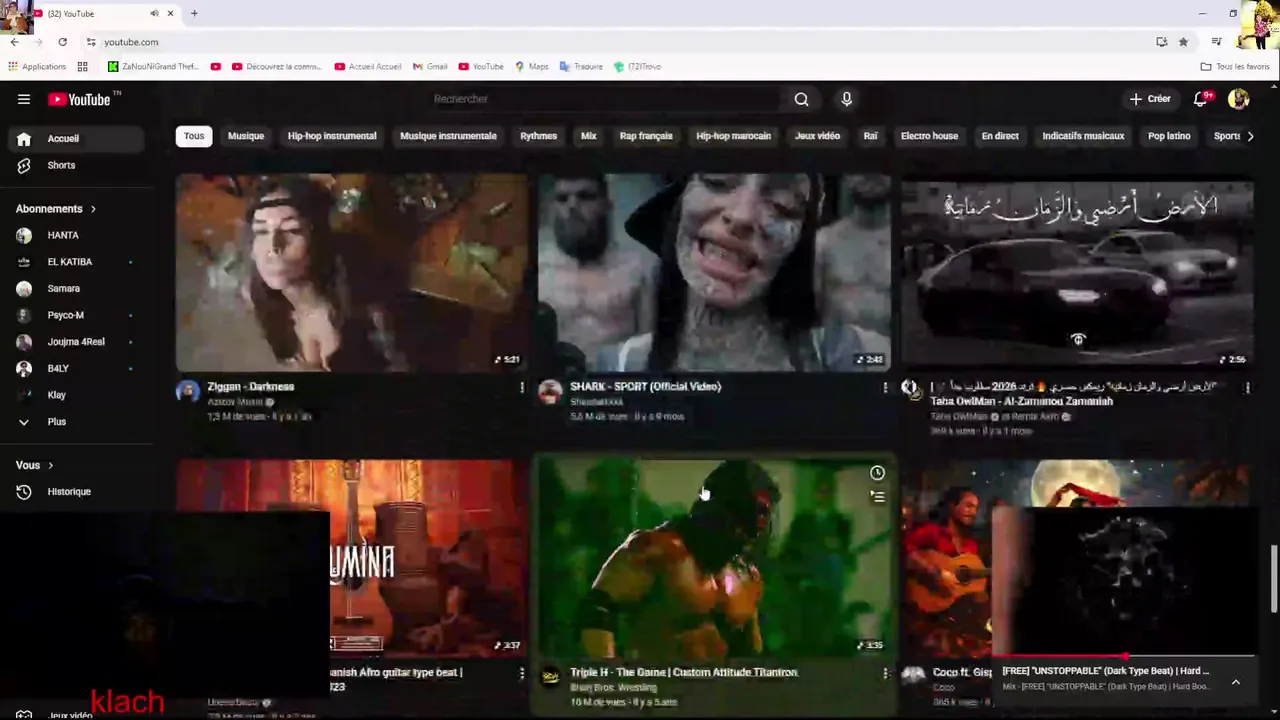
Task: Open the Taha OwlMan car thumbnail
Action: (1077, 272)
